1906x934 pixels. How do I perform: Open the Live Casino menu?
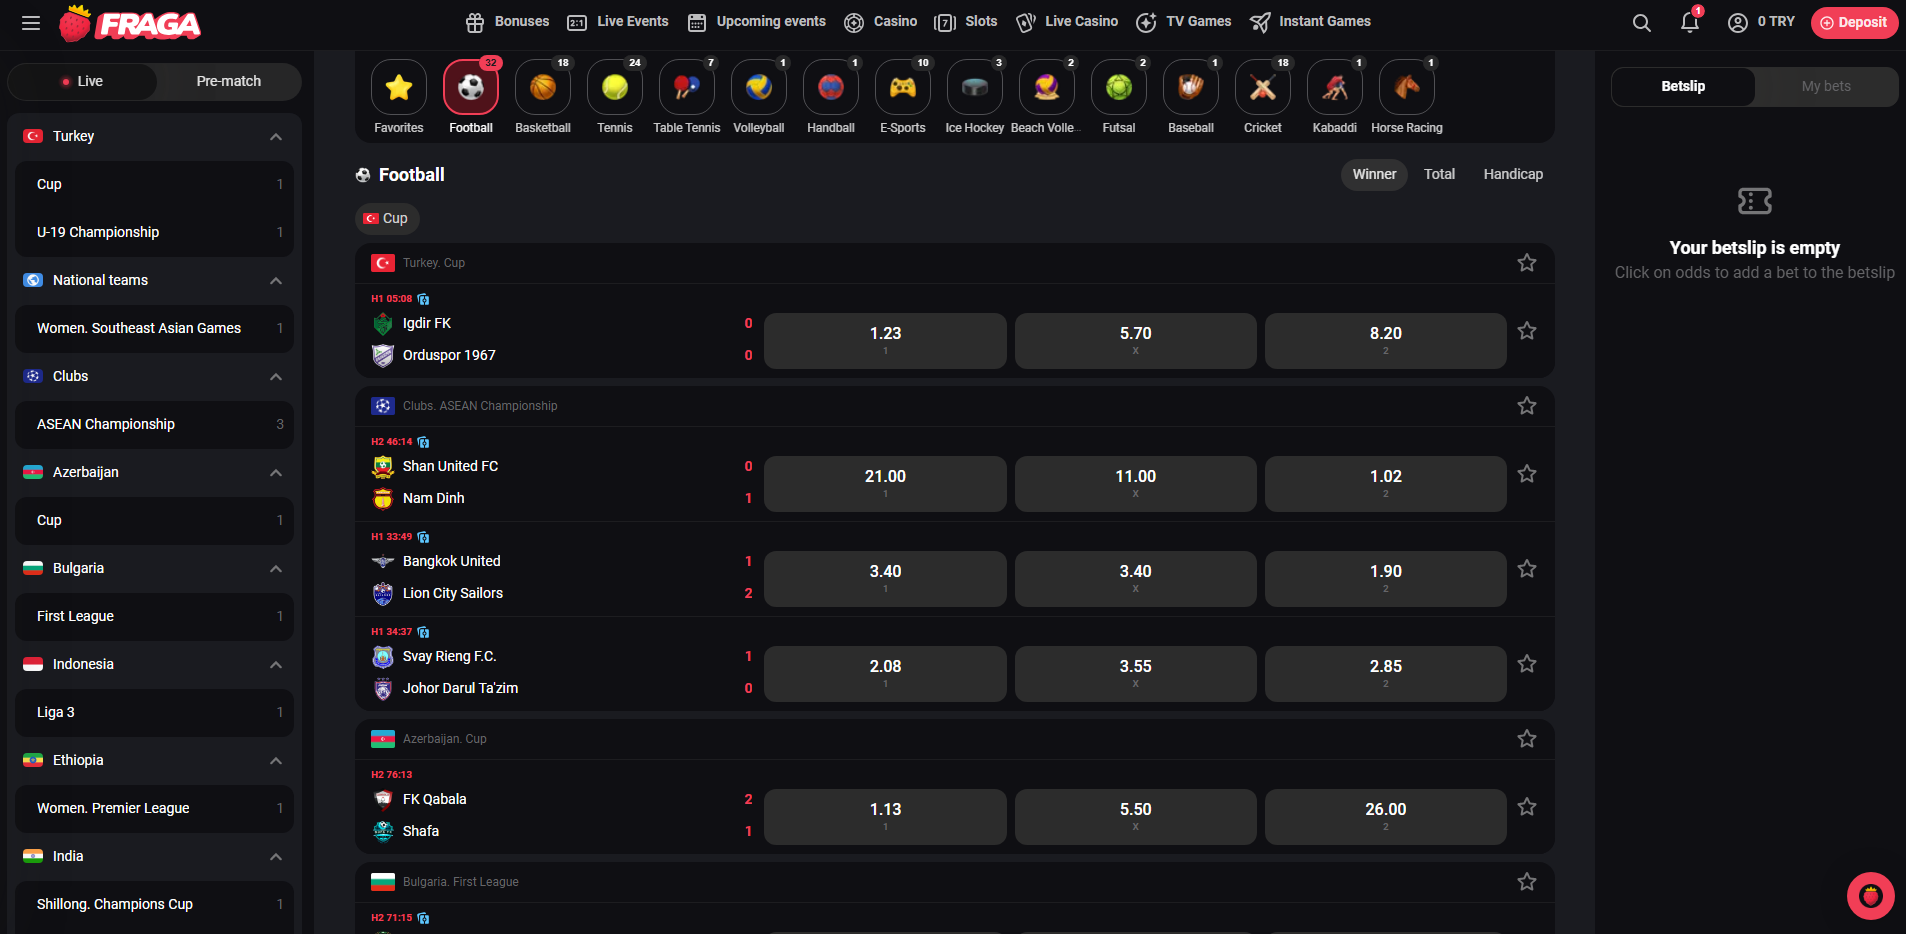[1067, 21]
